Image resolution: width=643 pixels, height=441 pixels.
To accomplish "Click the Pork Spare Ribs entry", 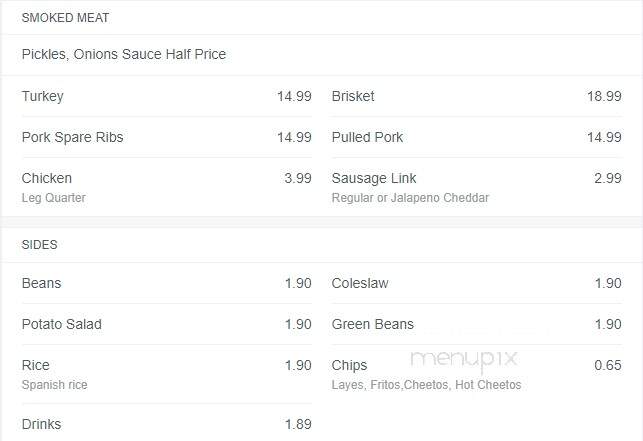I will click(x=166, y=137).
